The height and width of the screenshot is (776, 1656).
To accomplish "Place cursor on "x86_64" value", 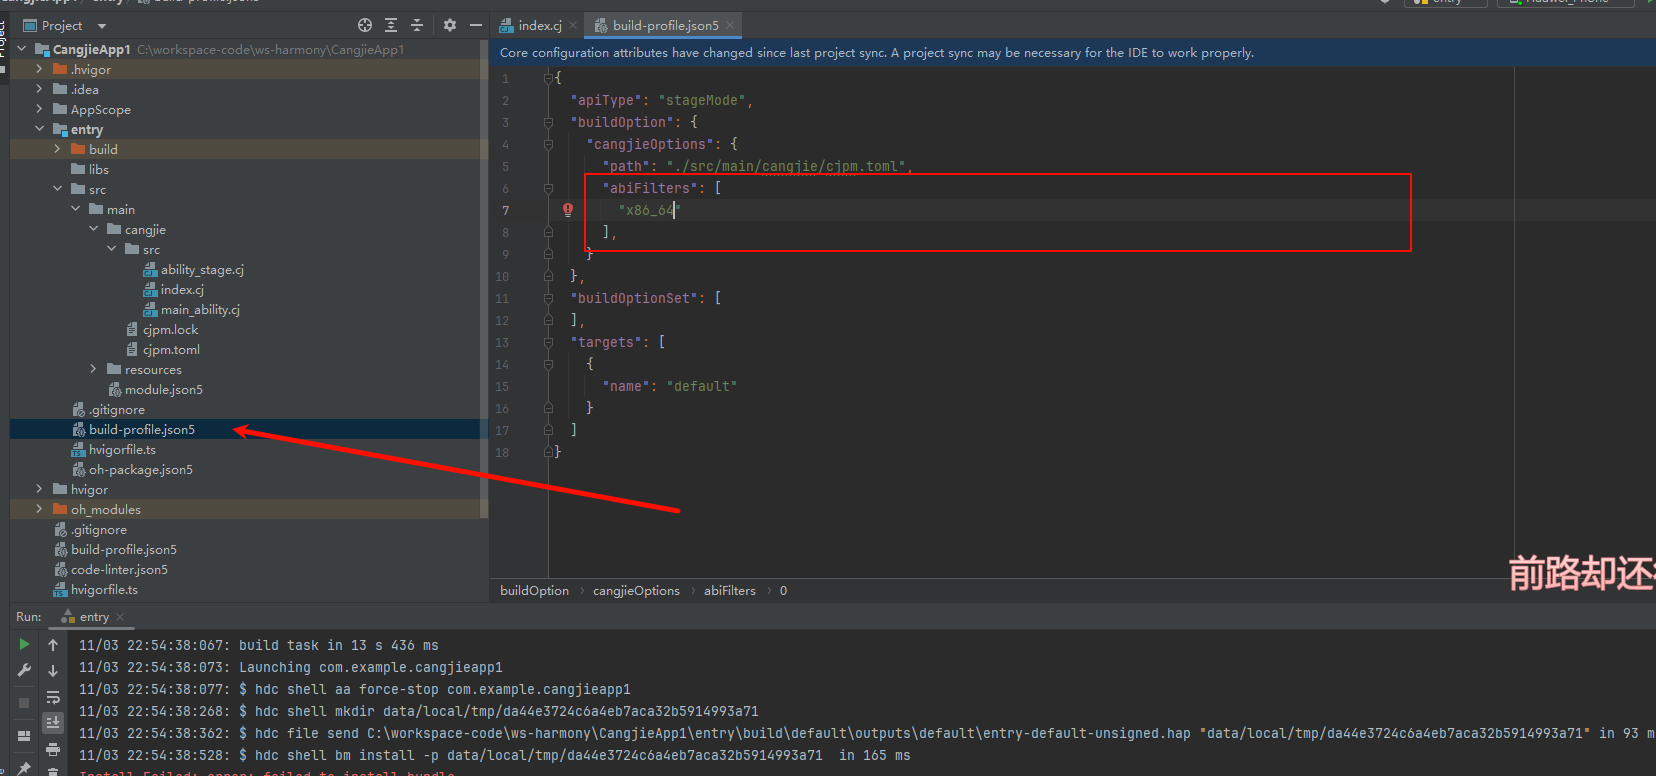I will 649,210.
